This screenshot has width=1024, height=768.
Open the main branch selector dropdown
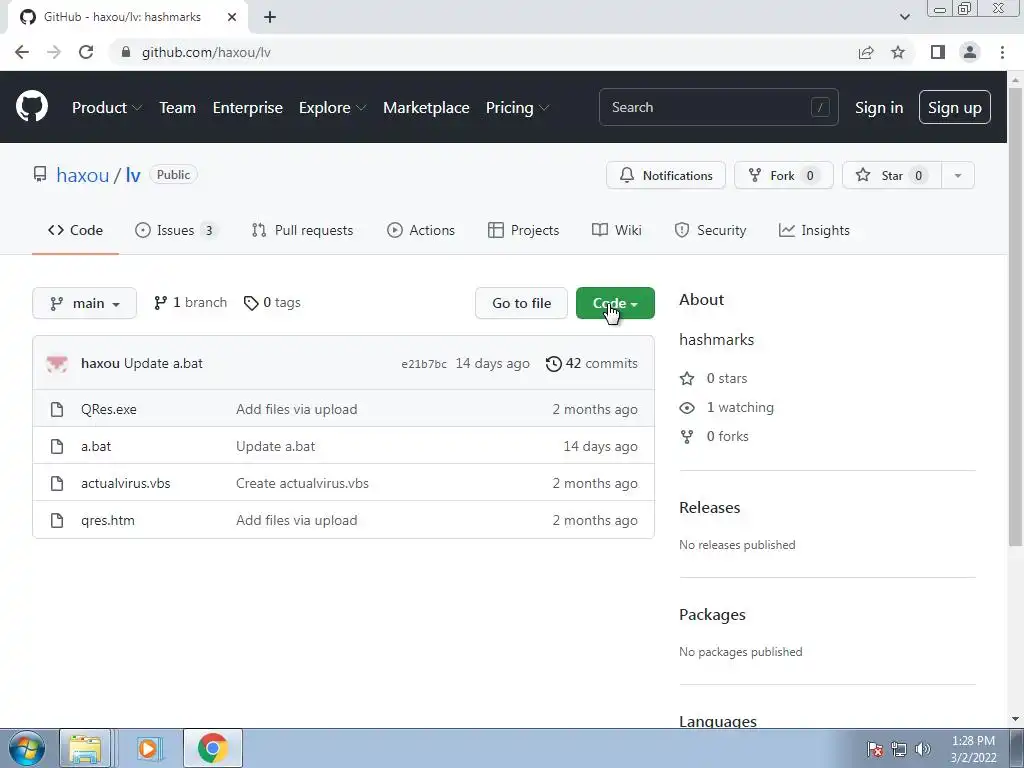pyautogui.click(x=84, y=303)
